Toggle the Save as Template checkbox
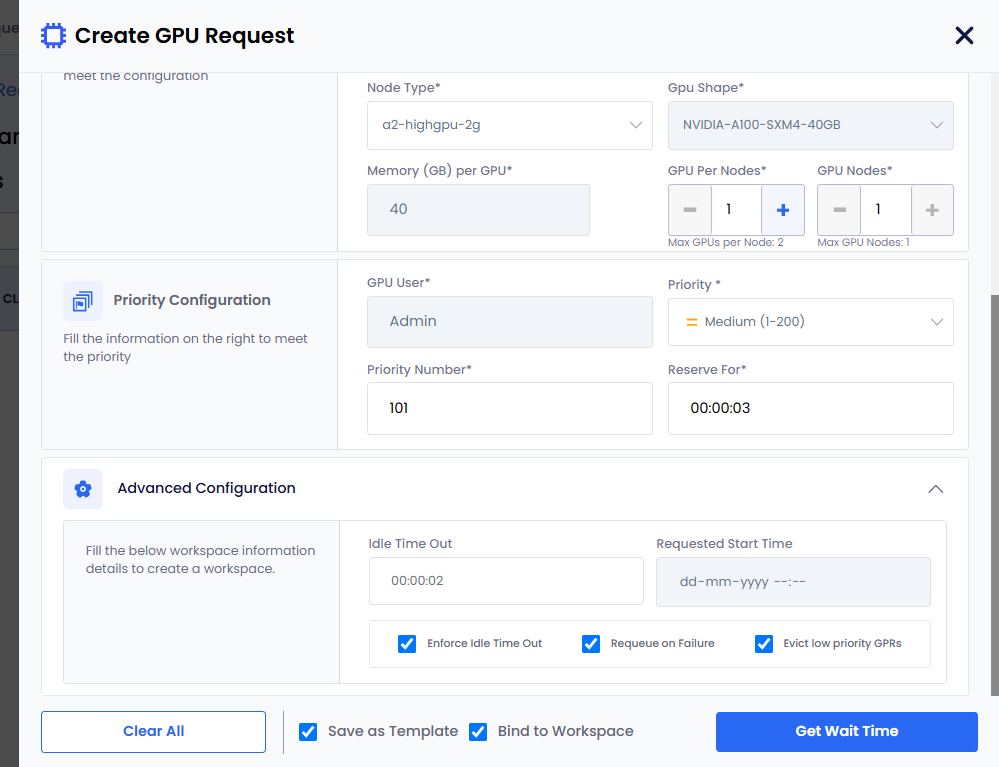 click(x=308, y=732)
